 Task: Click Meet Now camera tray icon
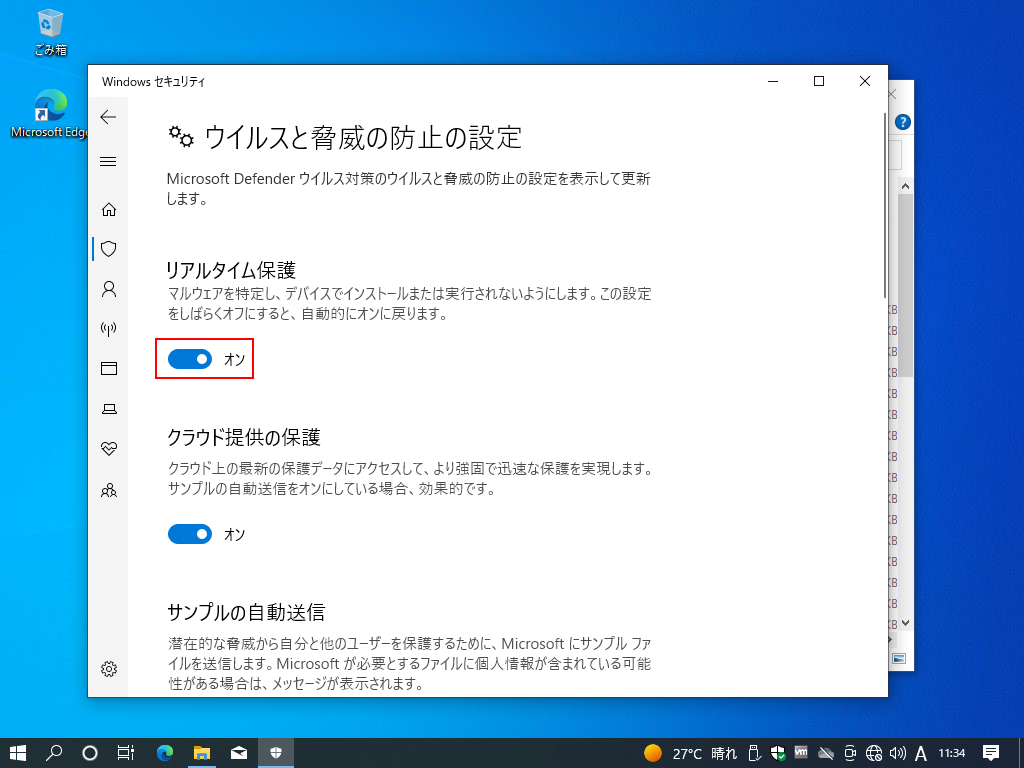tap(850, 753)
